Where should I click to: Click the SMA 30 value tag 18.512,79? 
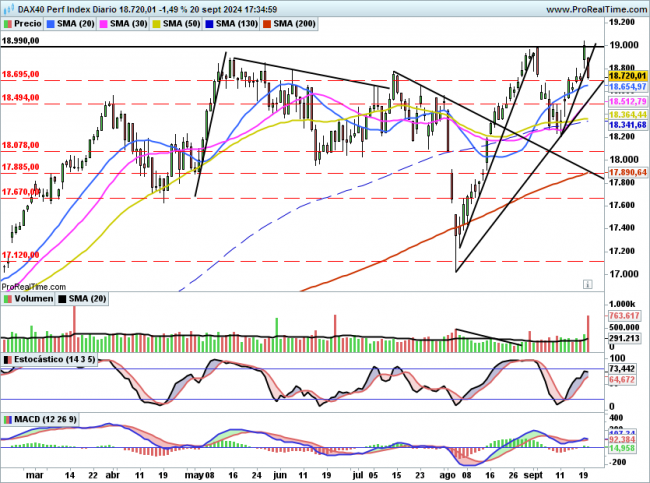click(x=627, y=102)
